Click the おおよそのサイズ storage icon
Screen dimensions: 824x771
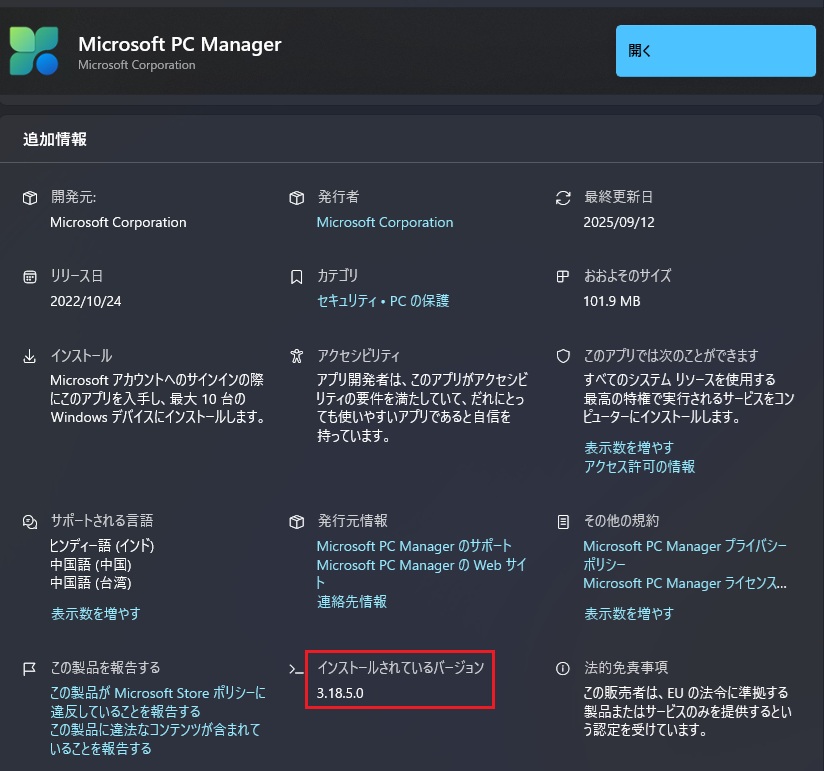click(562, 276)
